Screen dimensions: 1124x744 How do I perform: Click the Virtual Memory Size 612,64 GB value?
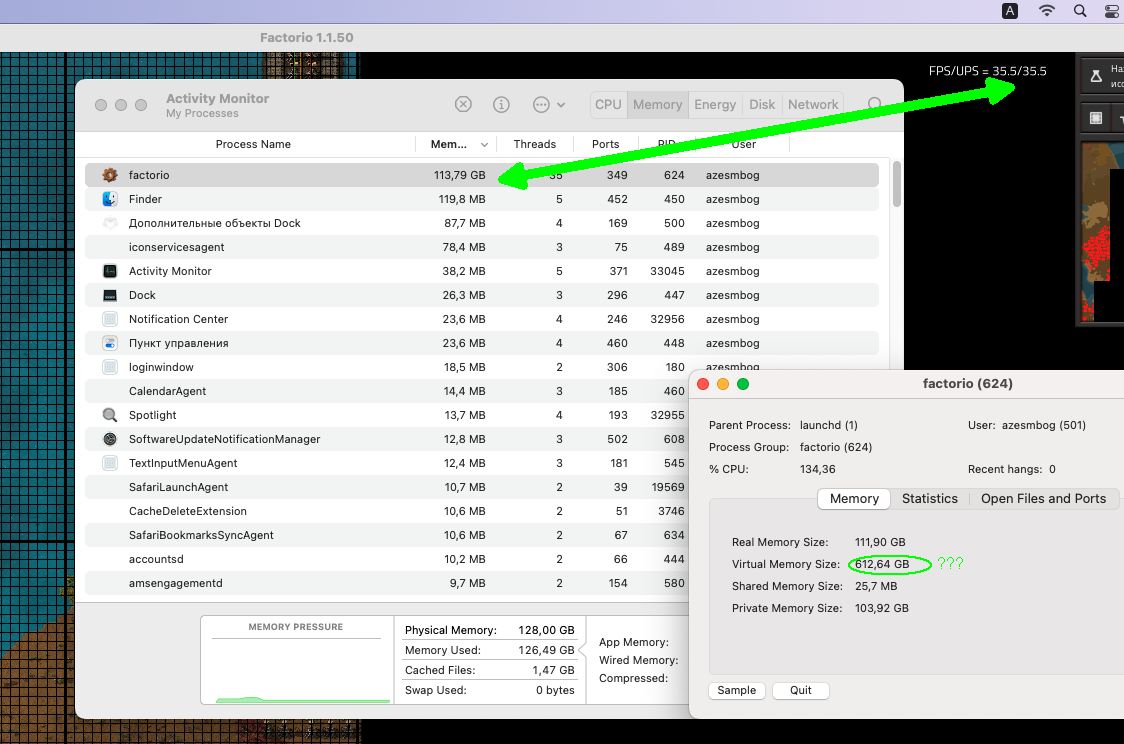882,564
